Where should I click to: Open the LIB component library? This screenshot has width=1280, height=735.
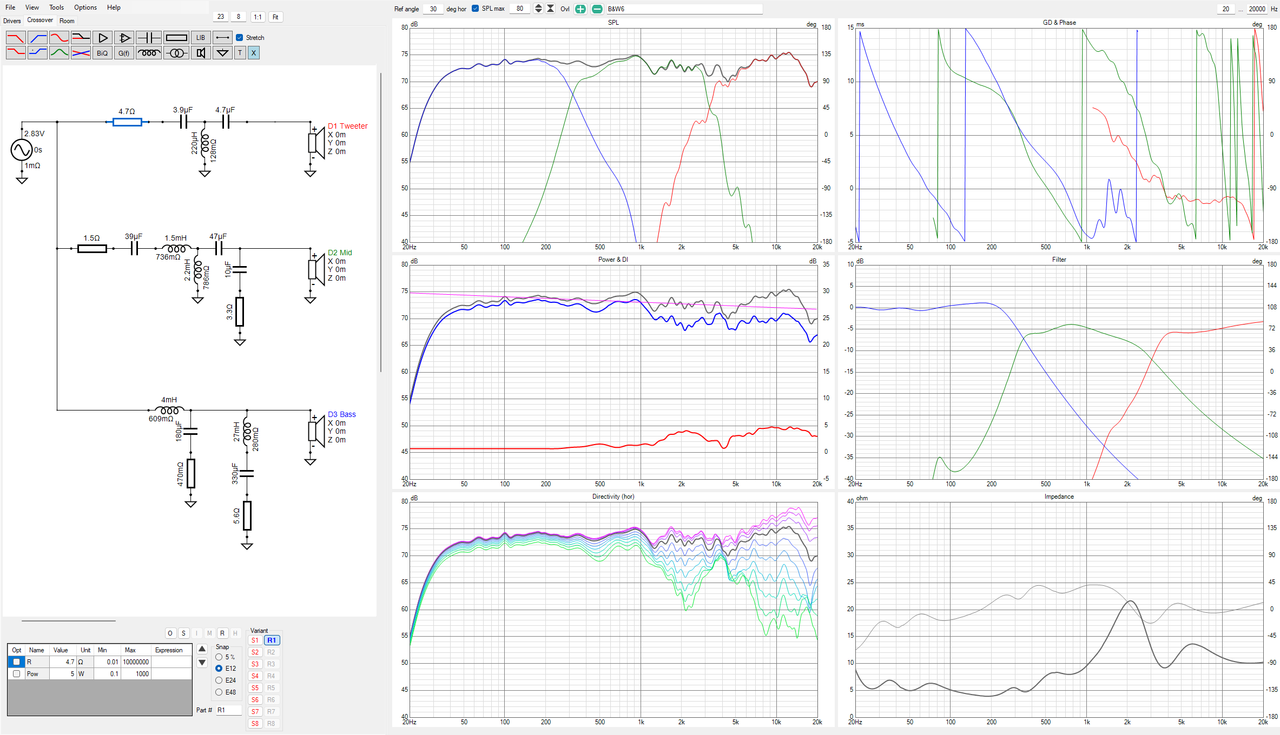pos(200,37)
